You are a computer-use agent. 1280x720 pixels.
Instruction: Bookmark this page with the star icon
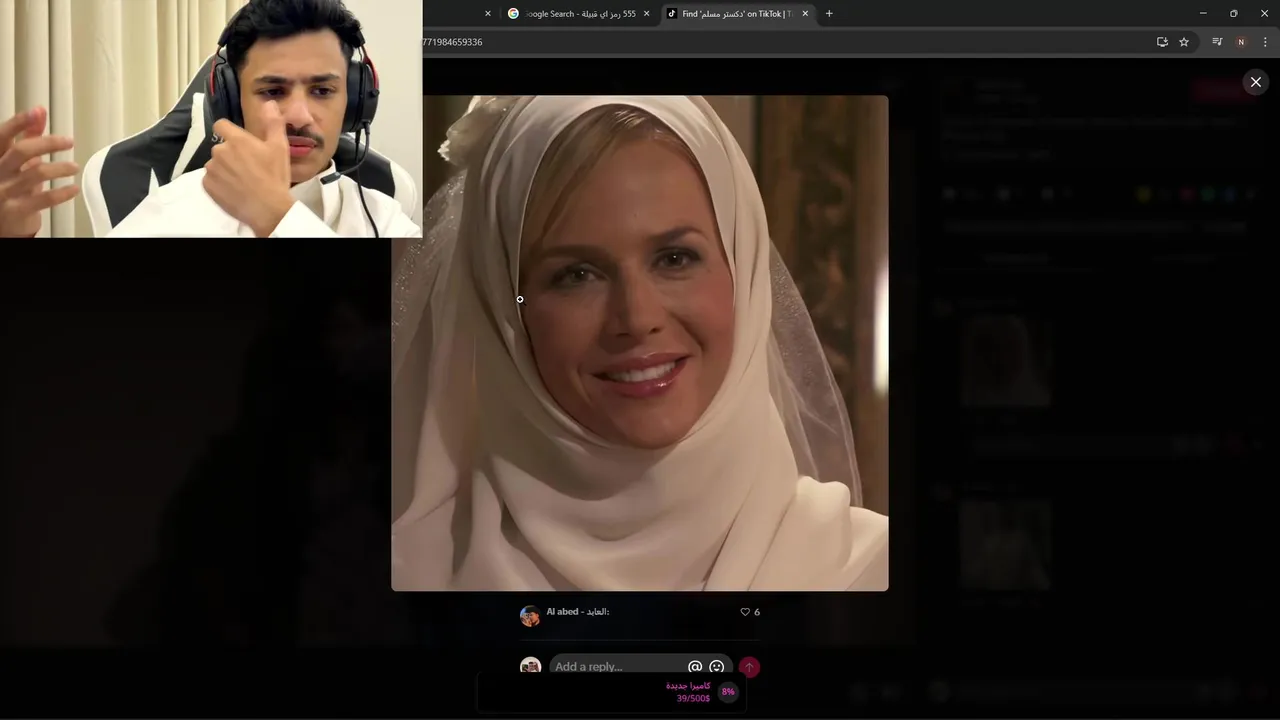[x=1184, y=42]
